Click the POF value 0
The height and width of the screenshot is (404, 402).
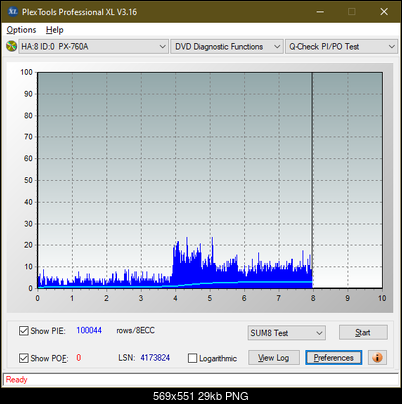pos(79,358)
